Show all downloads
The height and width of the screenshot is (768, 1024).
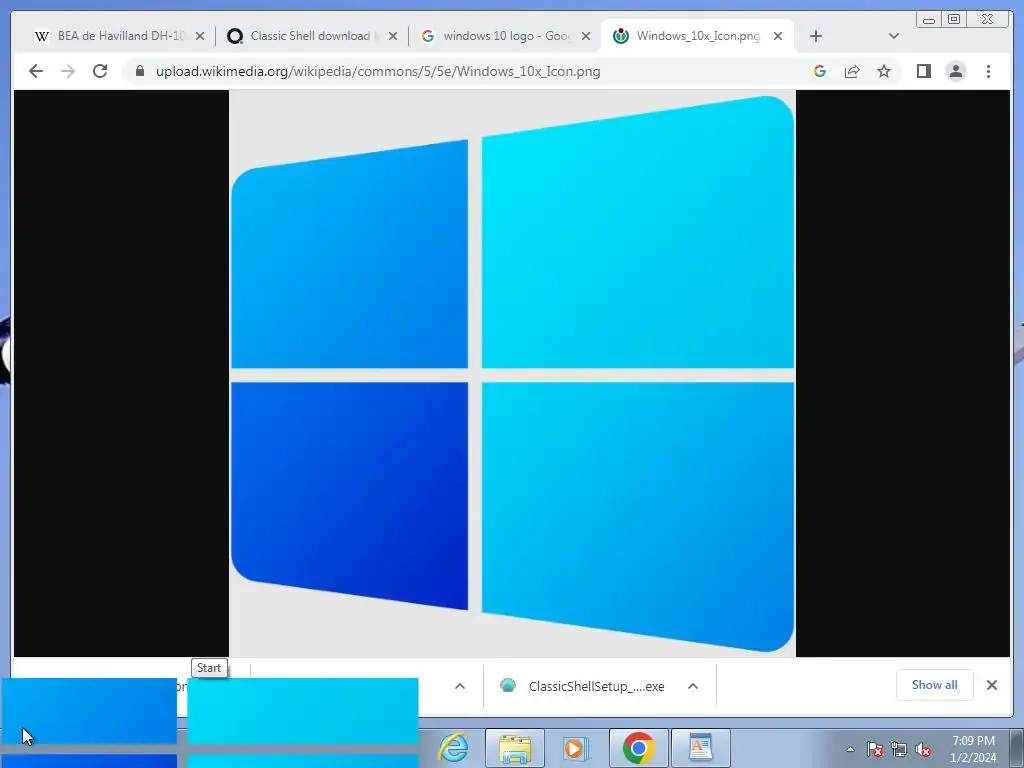935,685
